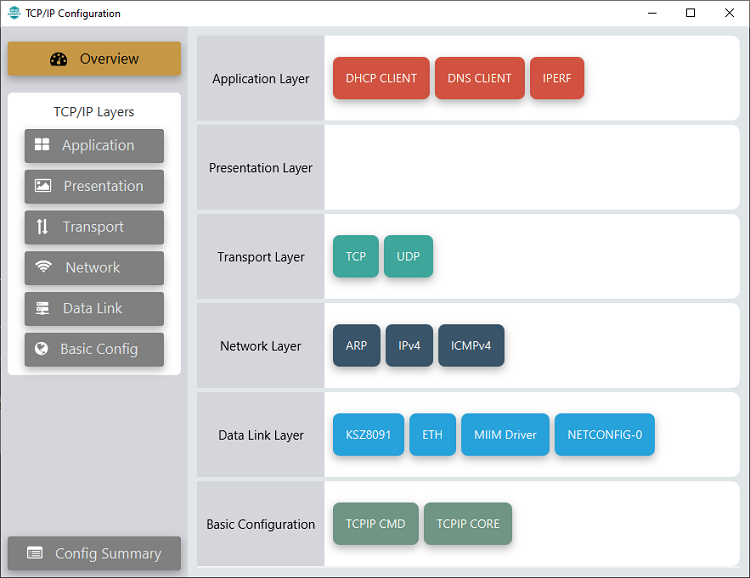Select the DNS CLIENT module
Viewport: 750px width, 578px height.
tap(479, 79)
